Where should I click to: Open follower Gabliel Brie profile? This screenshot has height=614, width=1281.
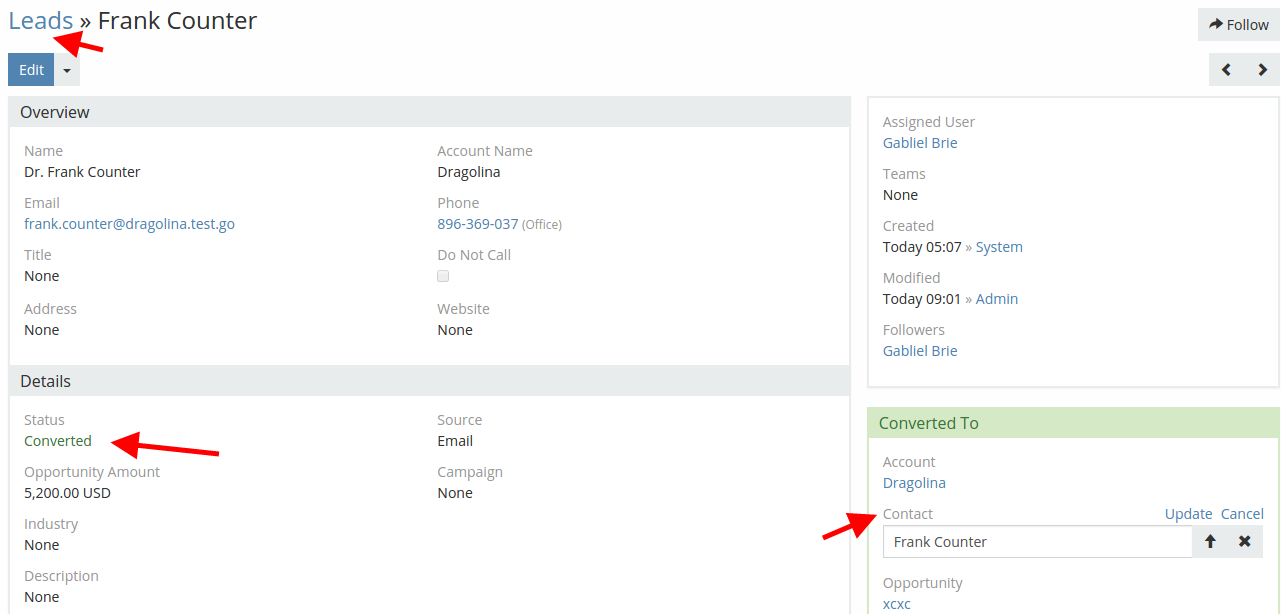click(920, 351)
